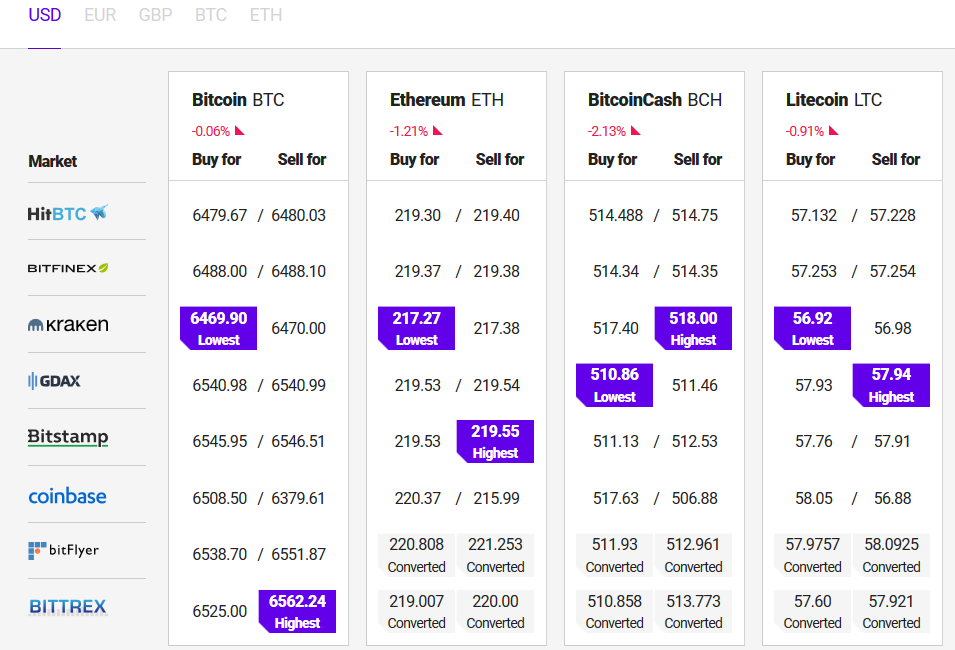Click the Kraken exchange logo

pyautogui.click(x=68, y=325)
